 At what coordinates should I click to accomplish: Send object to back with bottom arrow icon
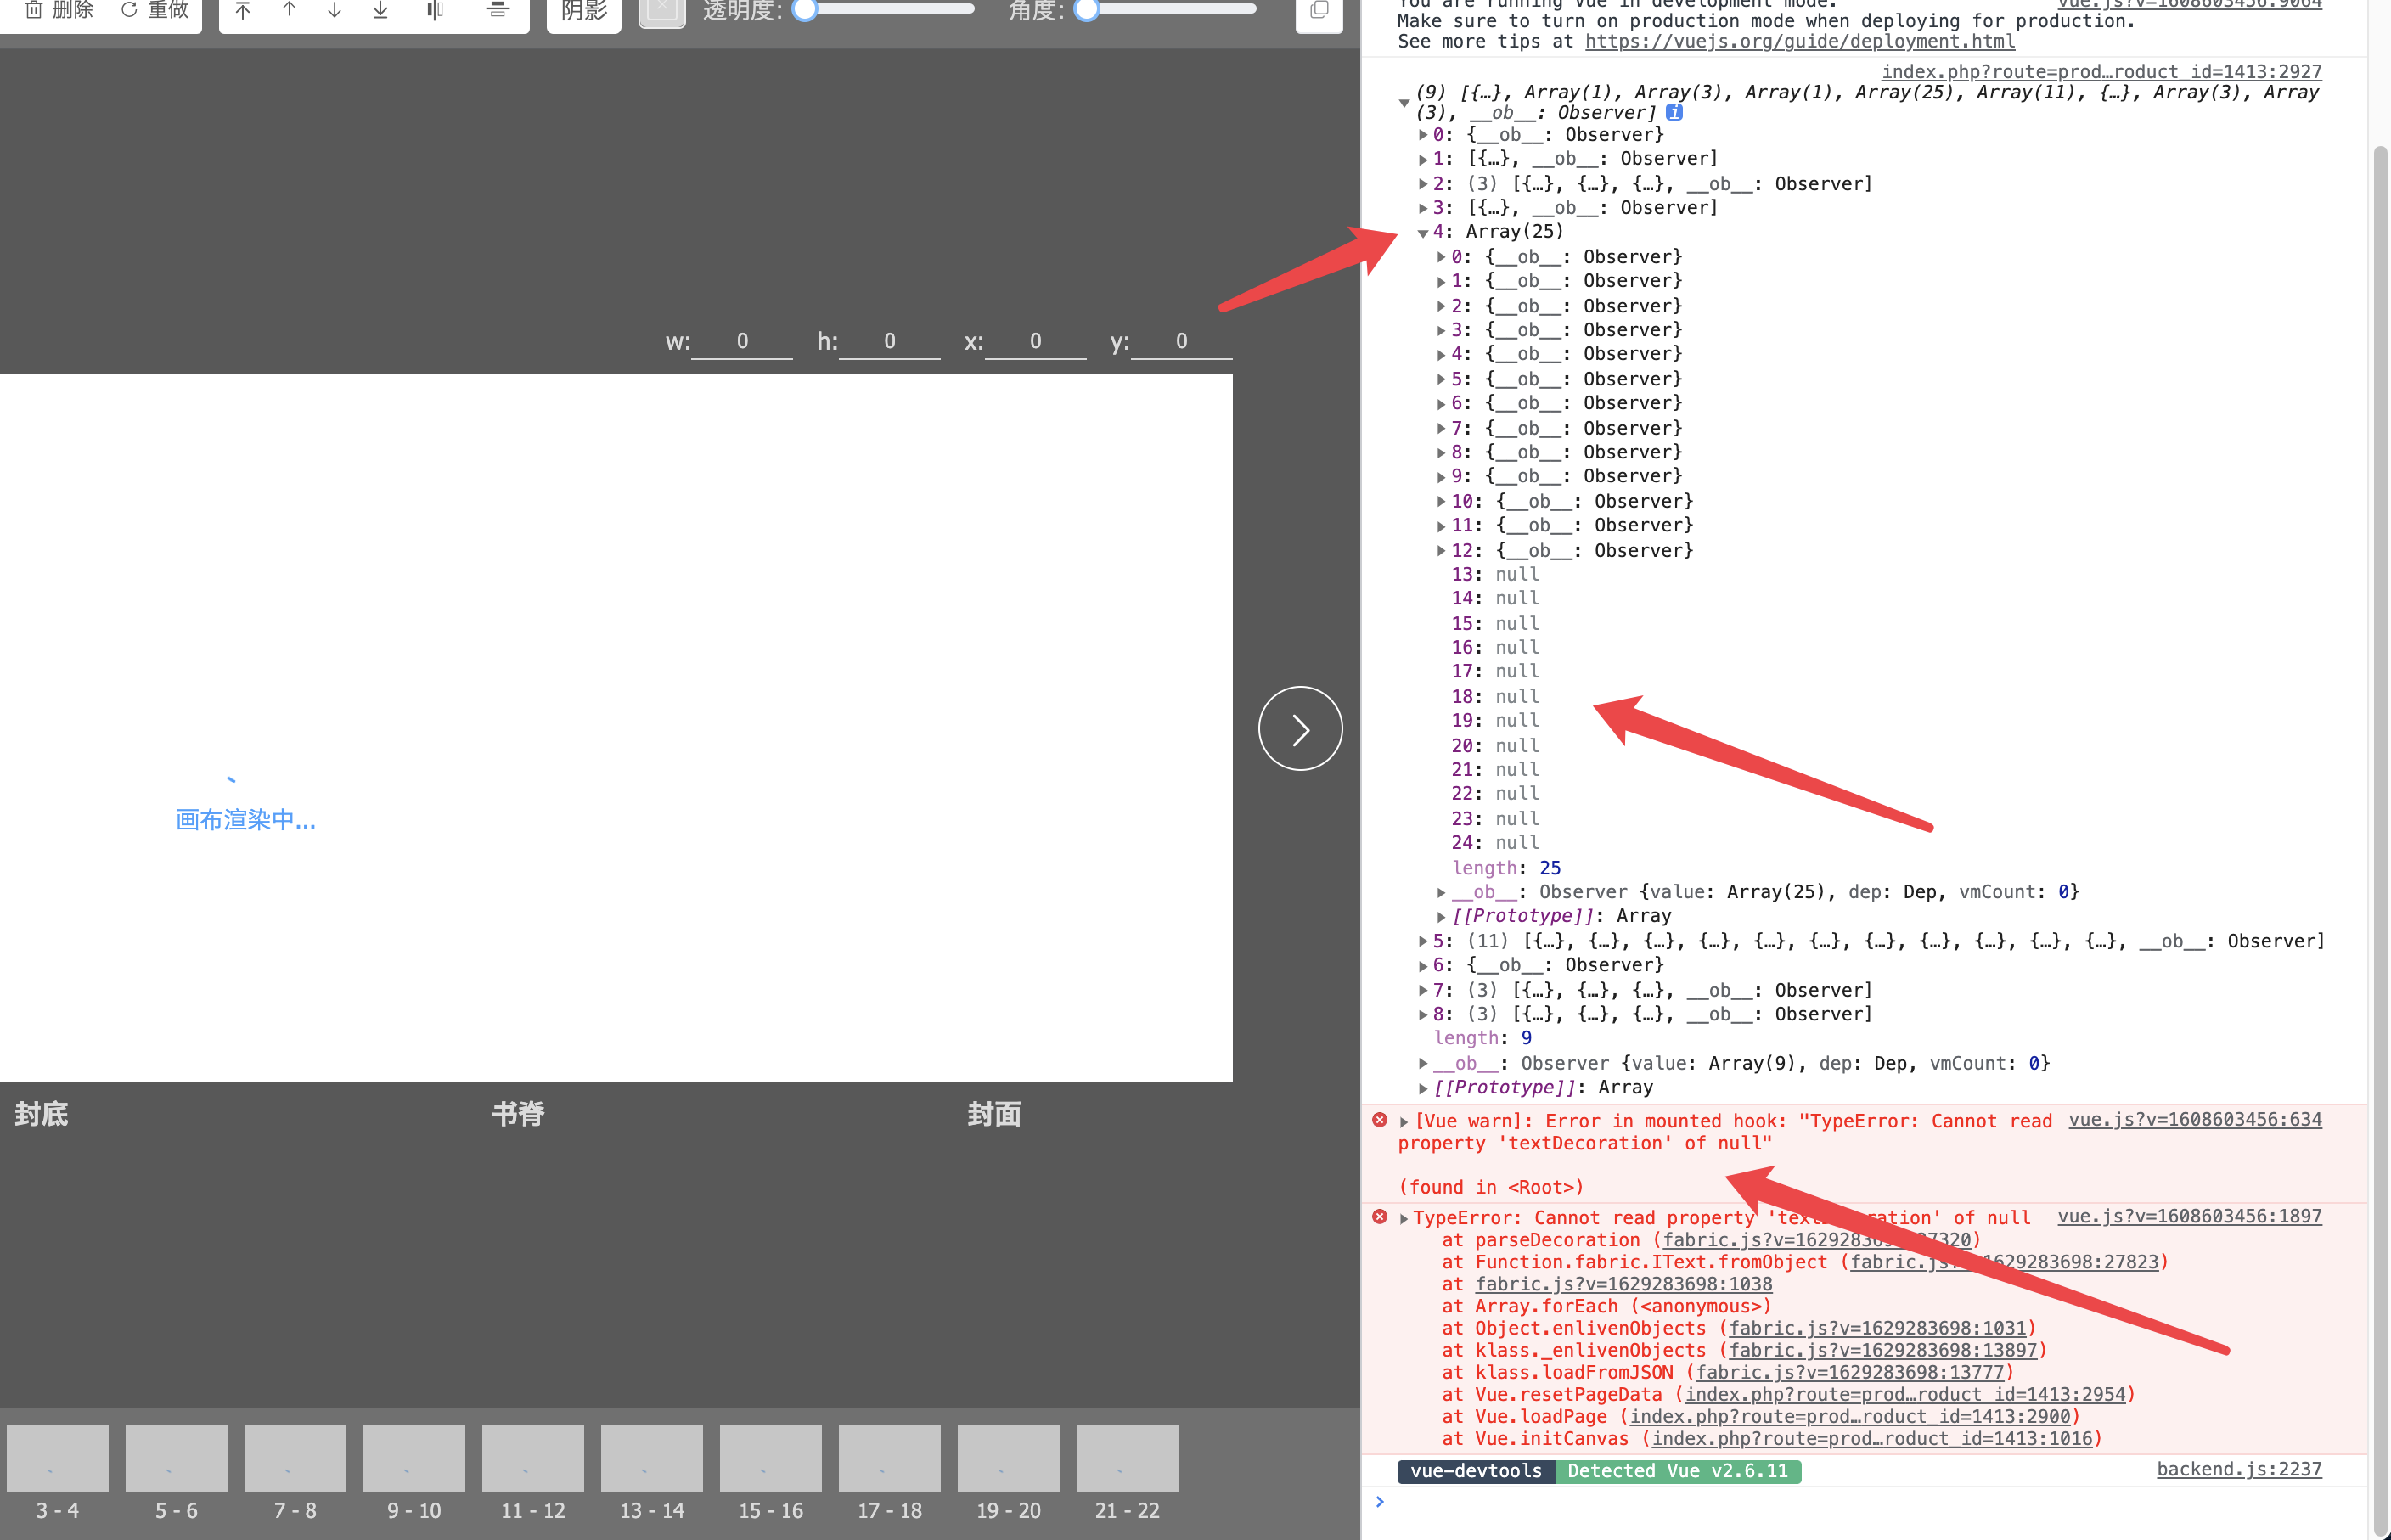tap(379, 10)
